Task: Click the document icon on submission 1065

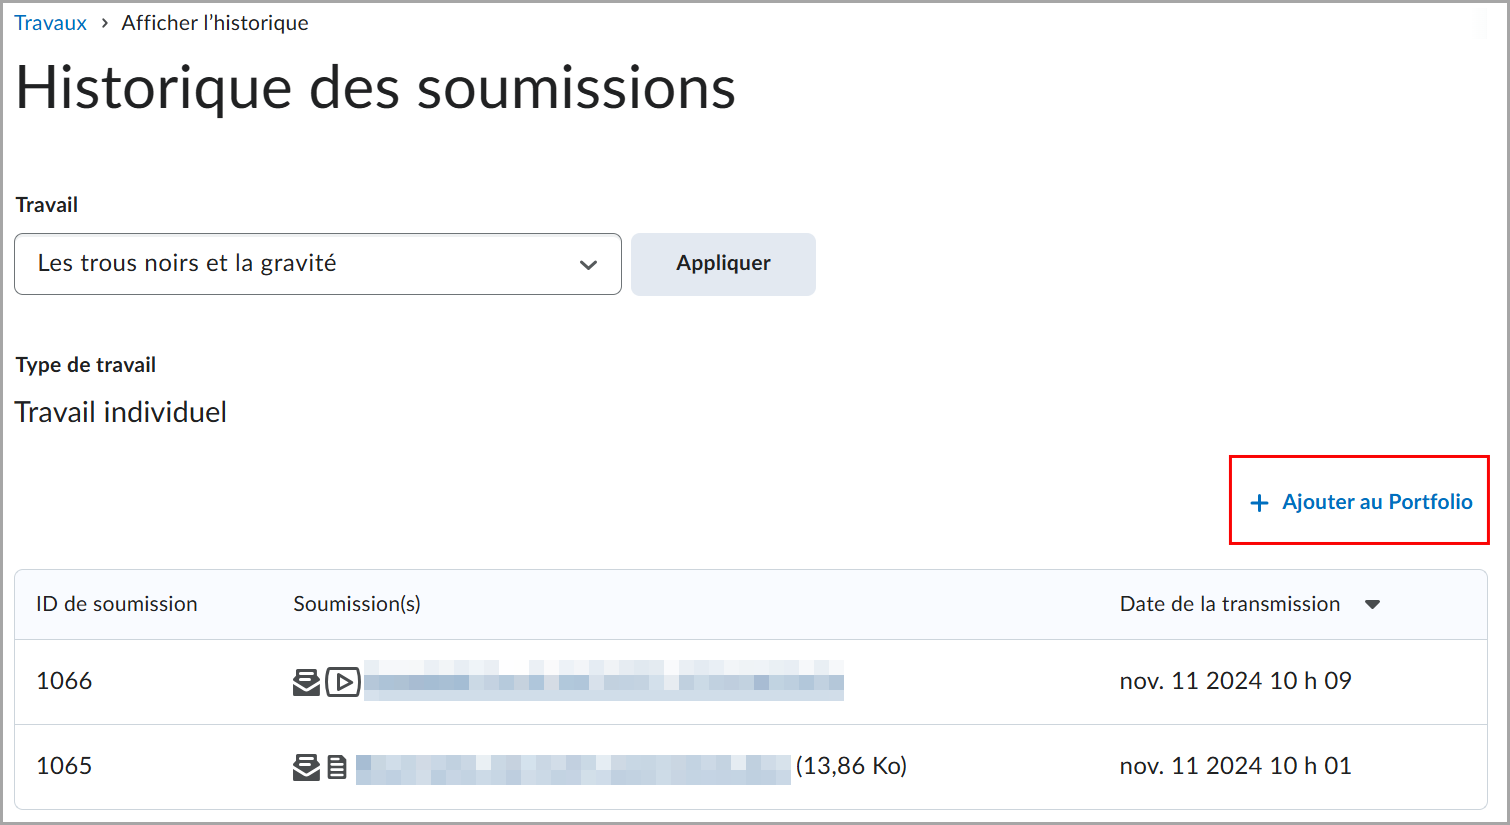Action: [x=336, y=766]
